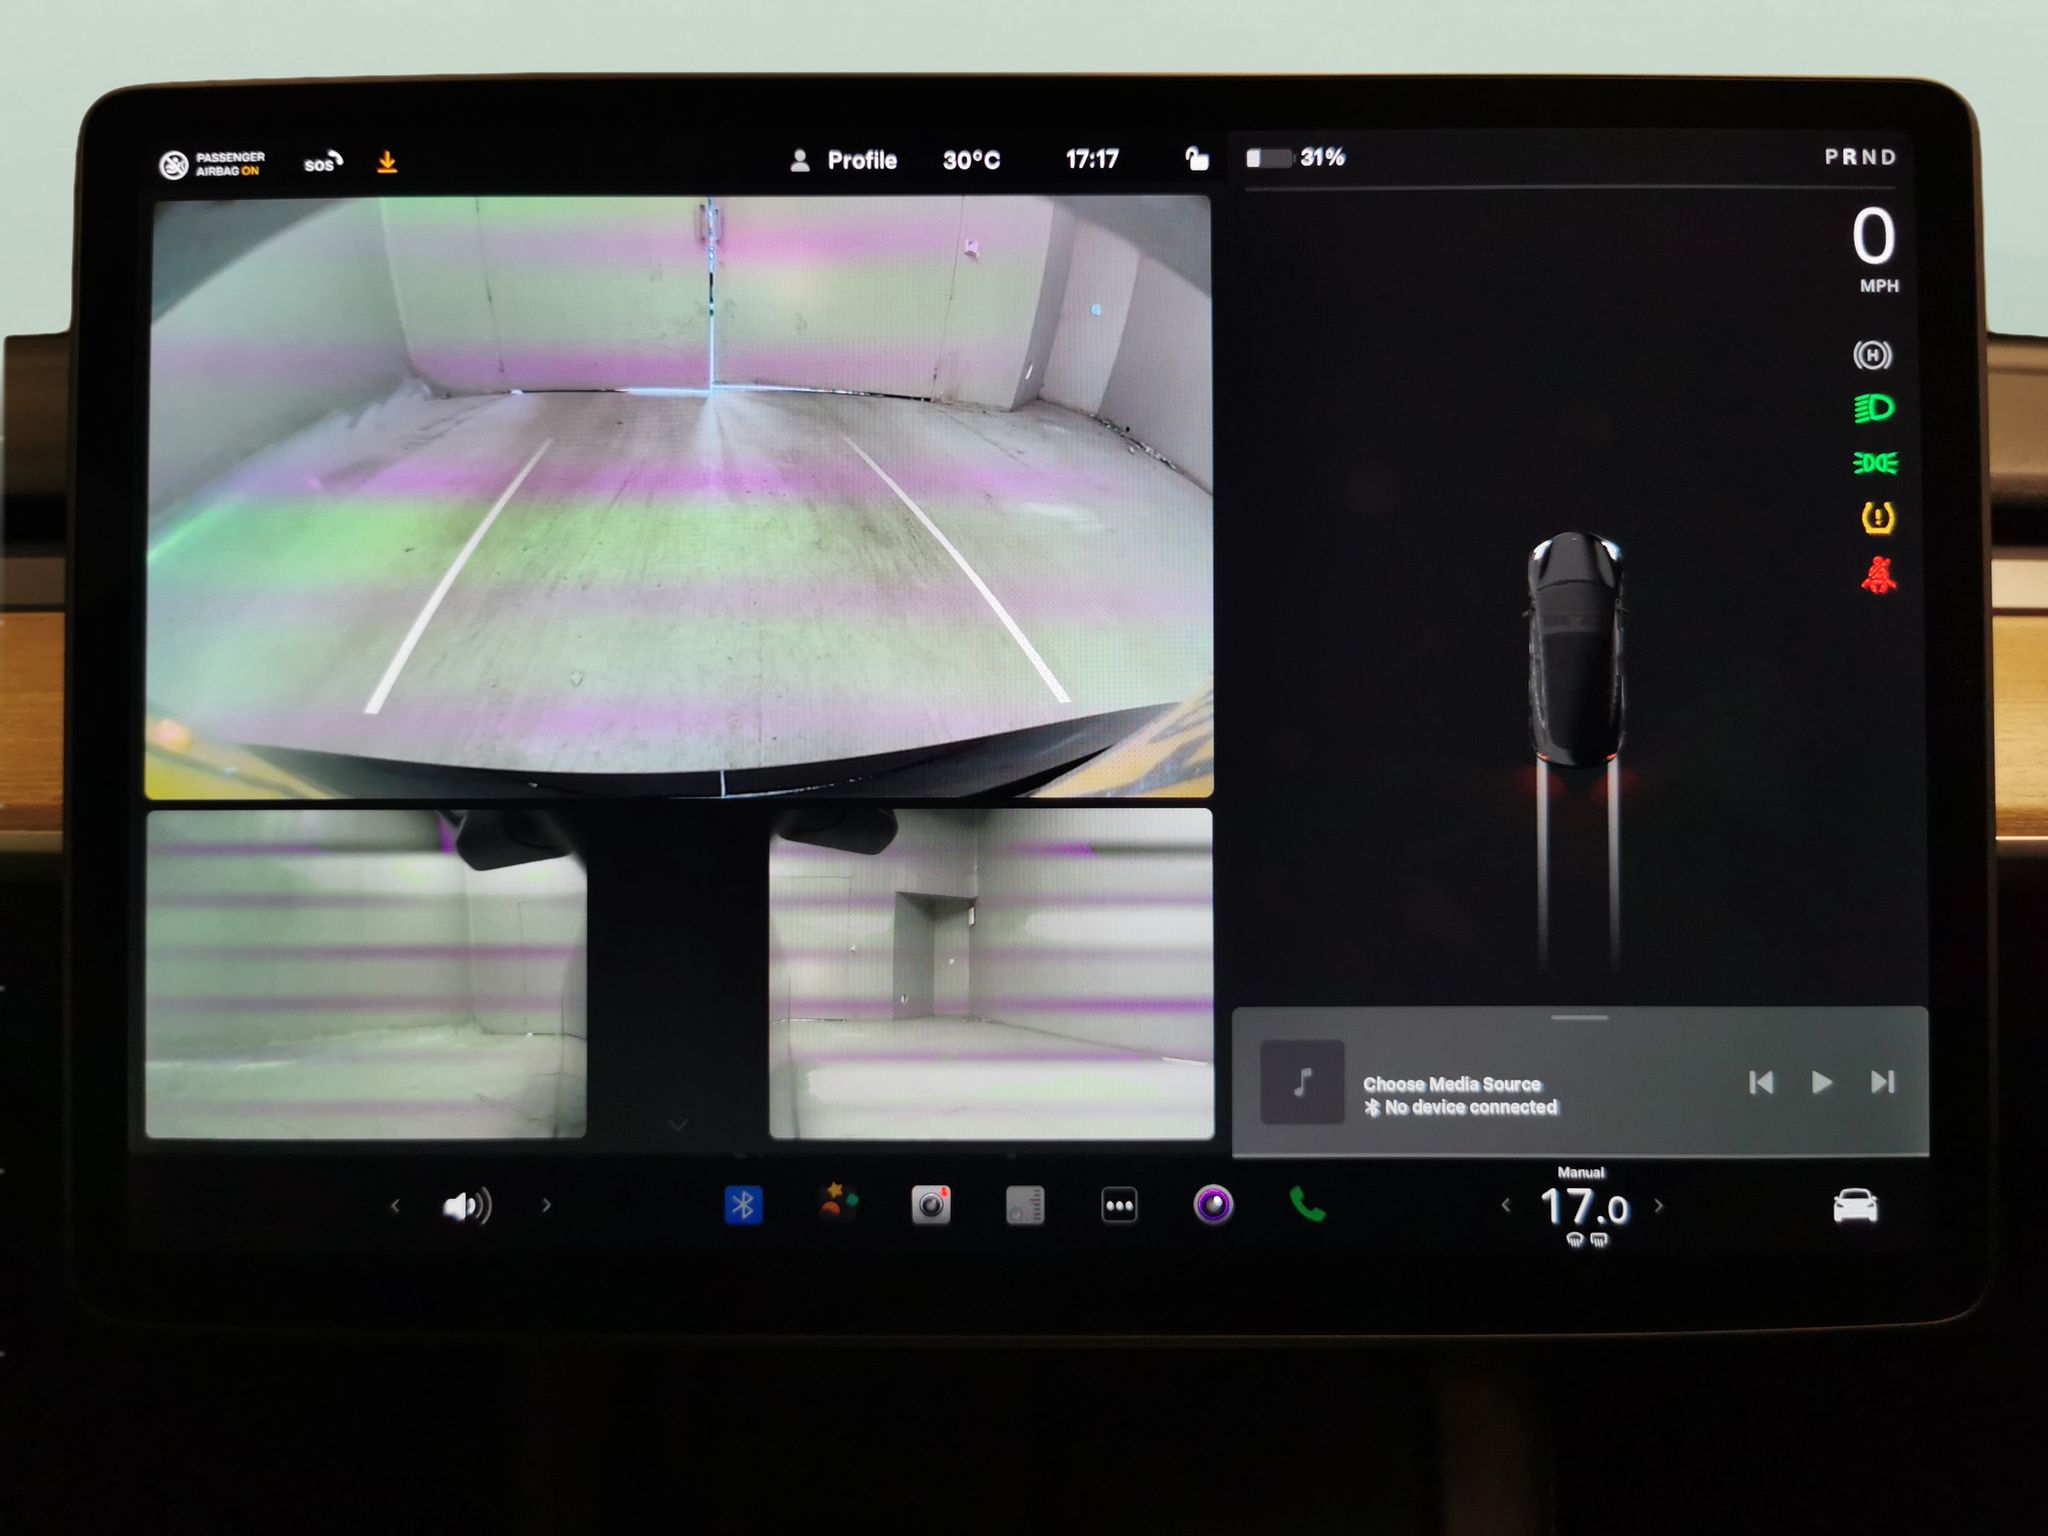This screenshot has height=1536, width=2048.
Task: Tap the defrost icons below temperature
Action: (1587, 1240)
